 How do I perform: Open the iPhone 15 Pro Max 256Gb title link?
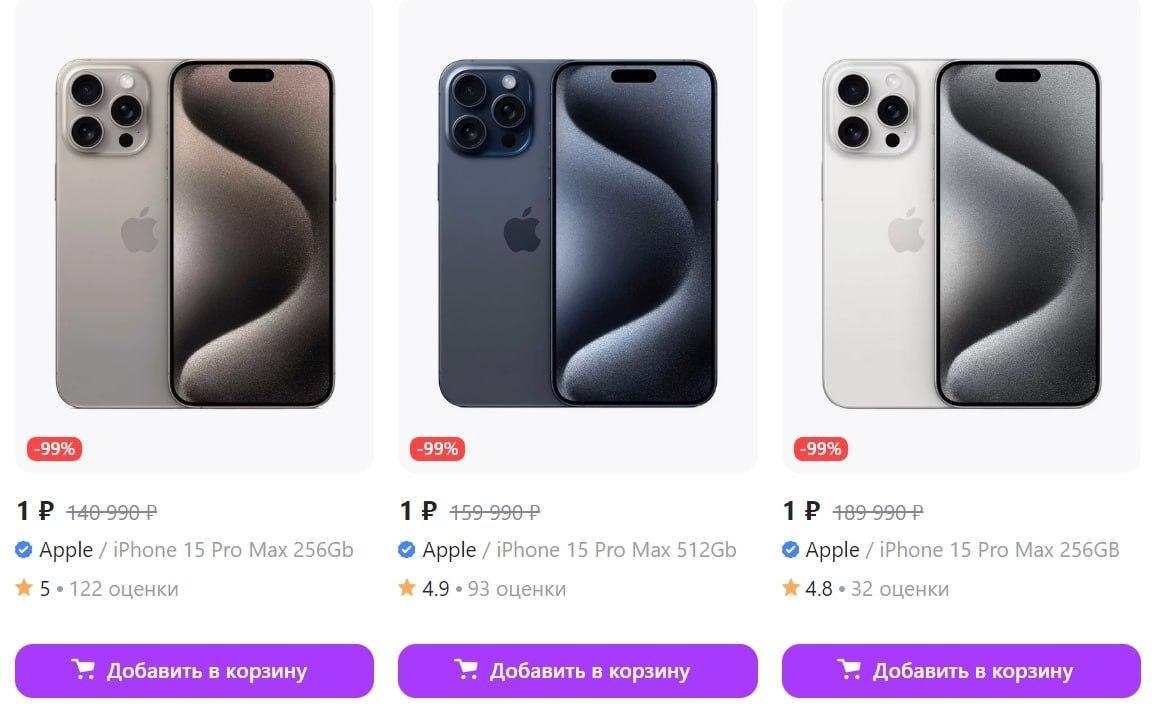click(x=233, y=550)
